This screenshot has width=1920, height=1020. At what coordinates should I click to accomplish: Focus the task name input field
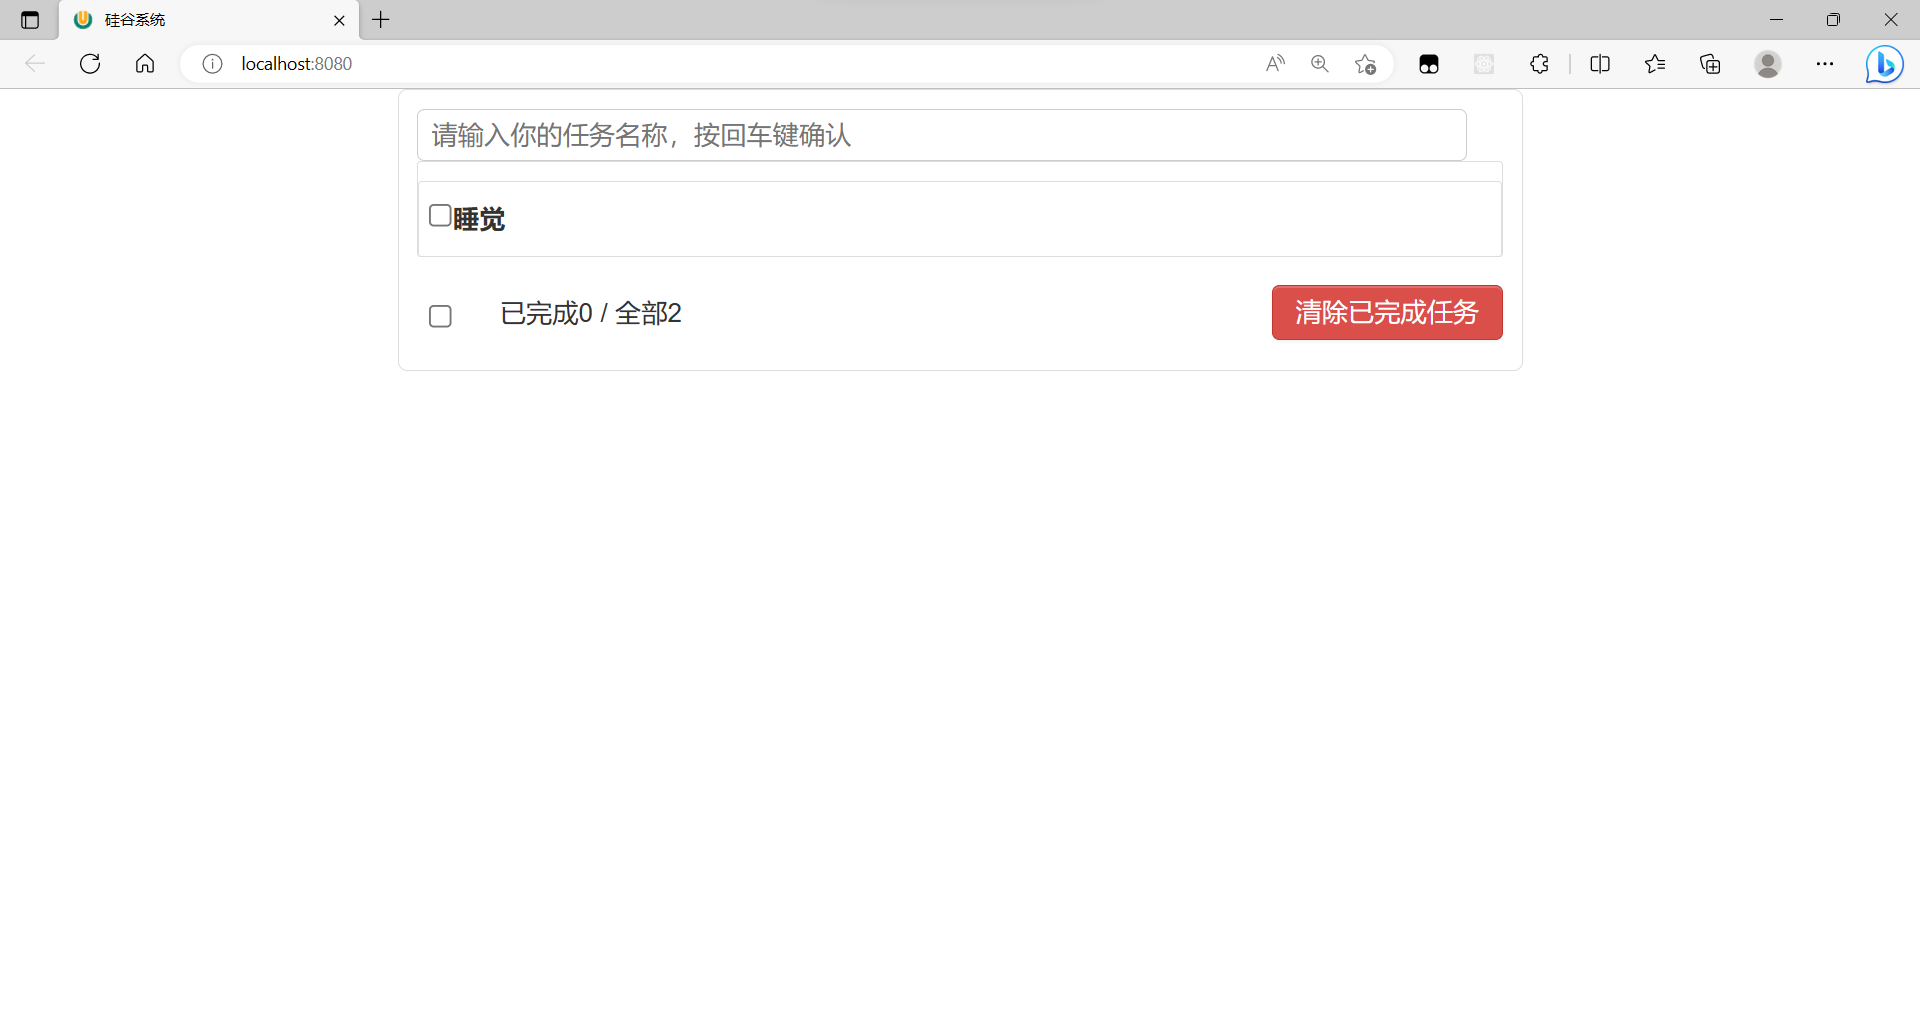[942, 135]
